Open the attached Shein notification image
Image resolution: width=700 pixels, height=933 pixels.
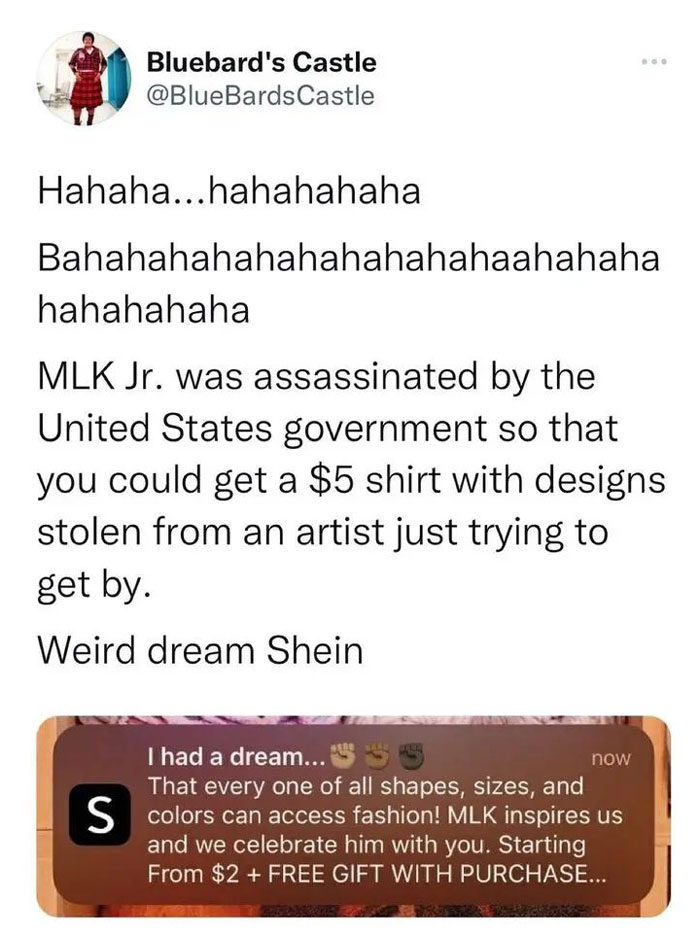353,816
